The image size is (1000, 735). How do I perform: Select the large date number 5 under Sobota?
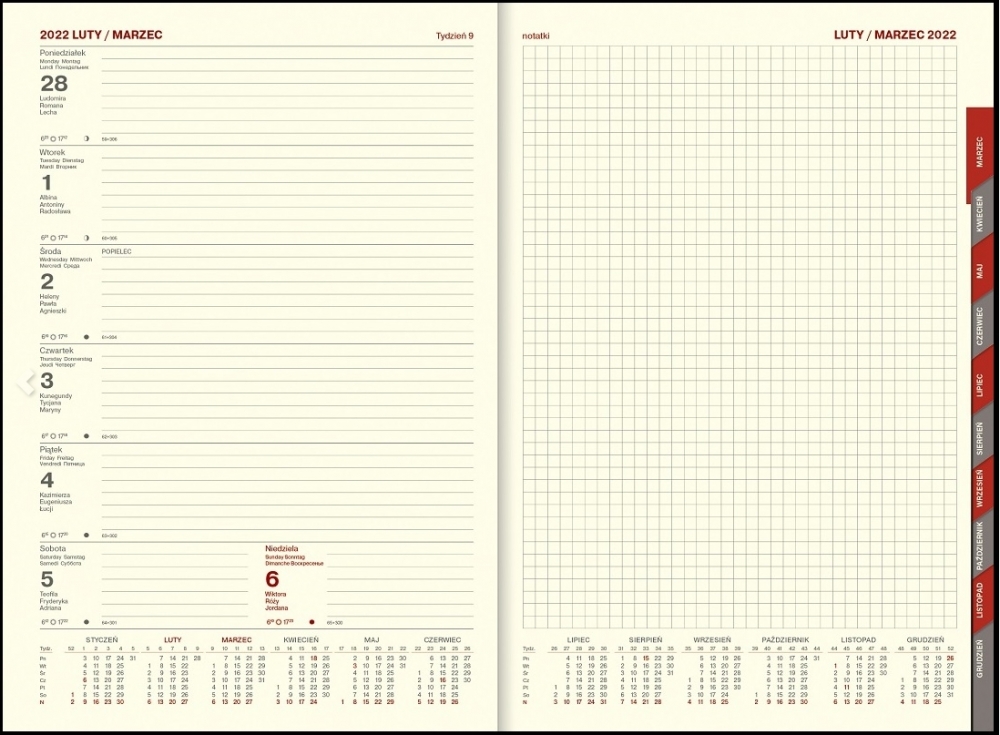pos(47,579)
